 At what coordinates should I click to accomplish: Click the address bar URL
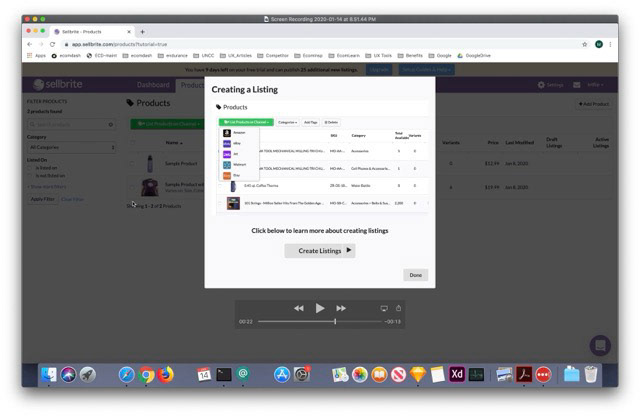(119, 44)
